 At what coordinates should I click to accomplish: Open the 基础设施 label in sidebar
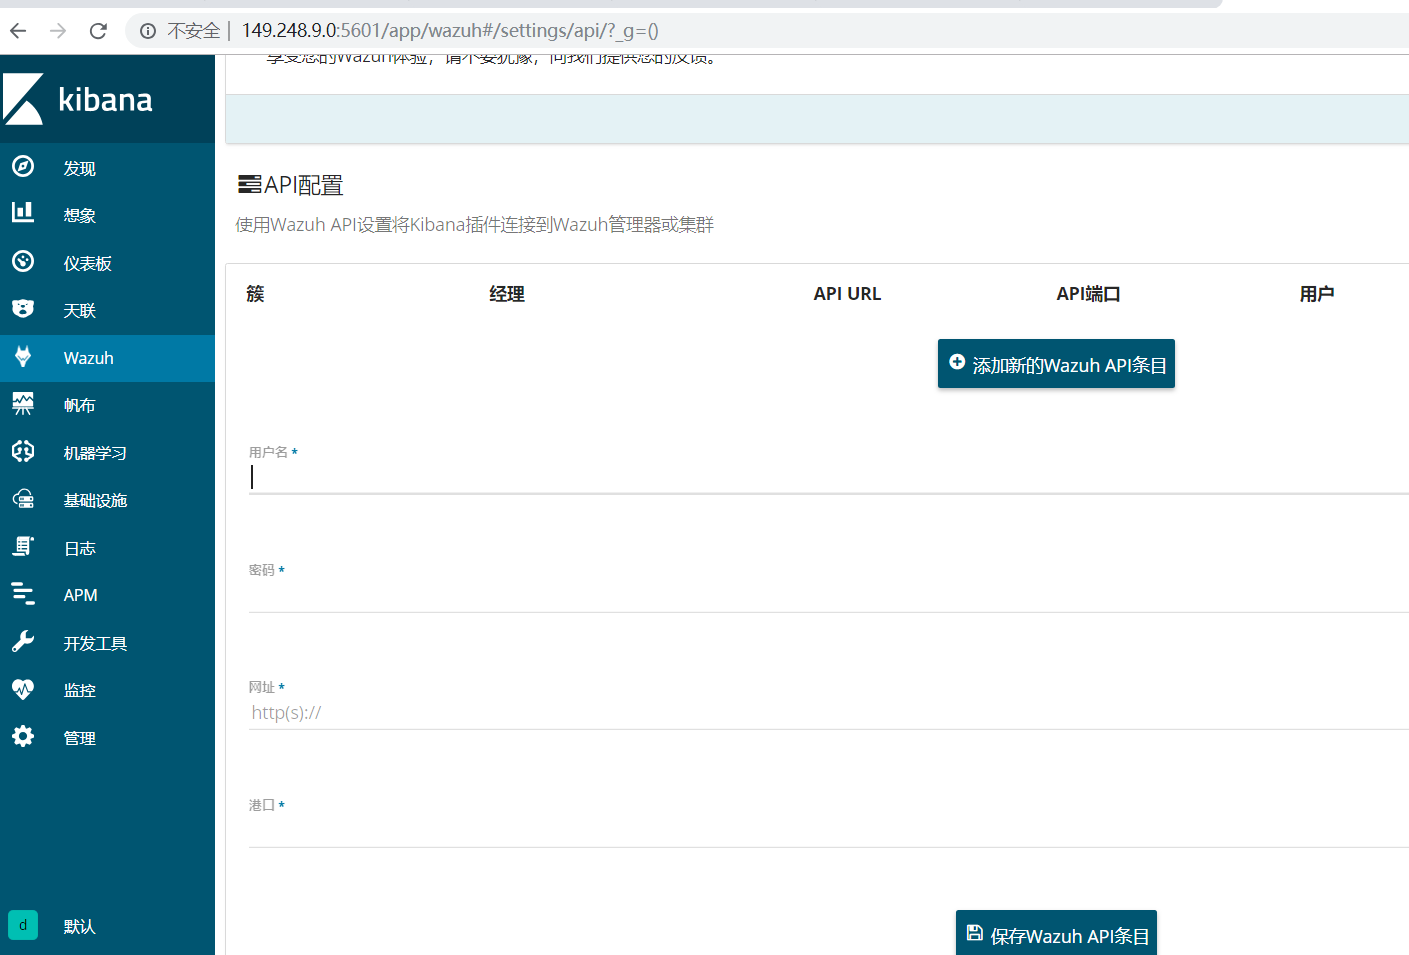coord(95,500)
